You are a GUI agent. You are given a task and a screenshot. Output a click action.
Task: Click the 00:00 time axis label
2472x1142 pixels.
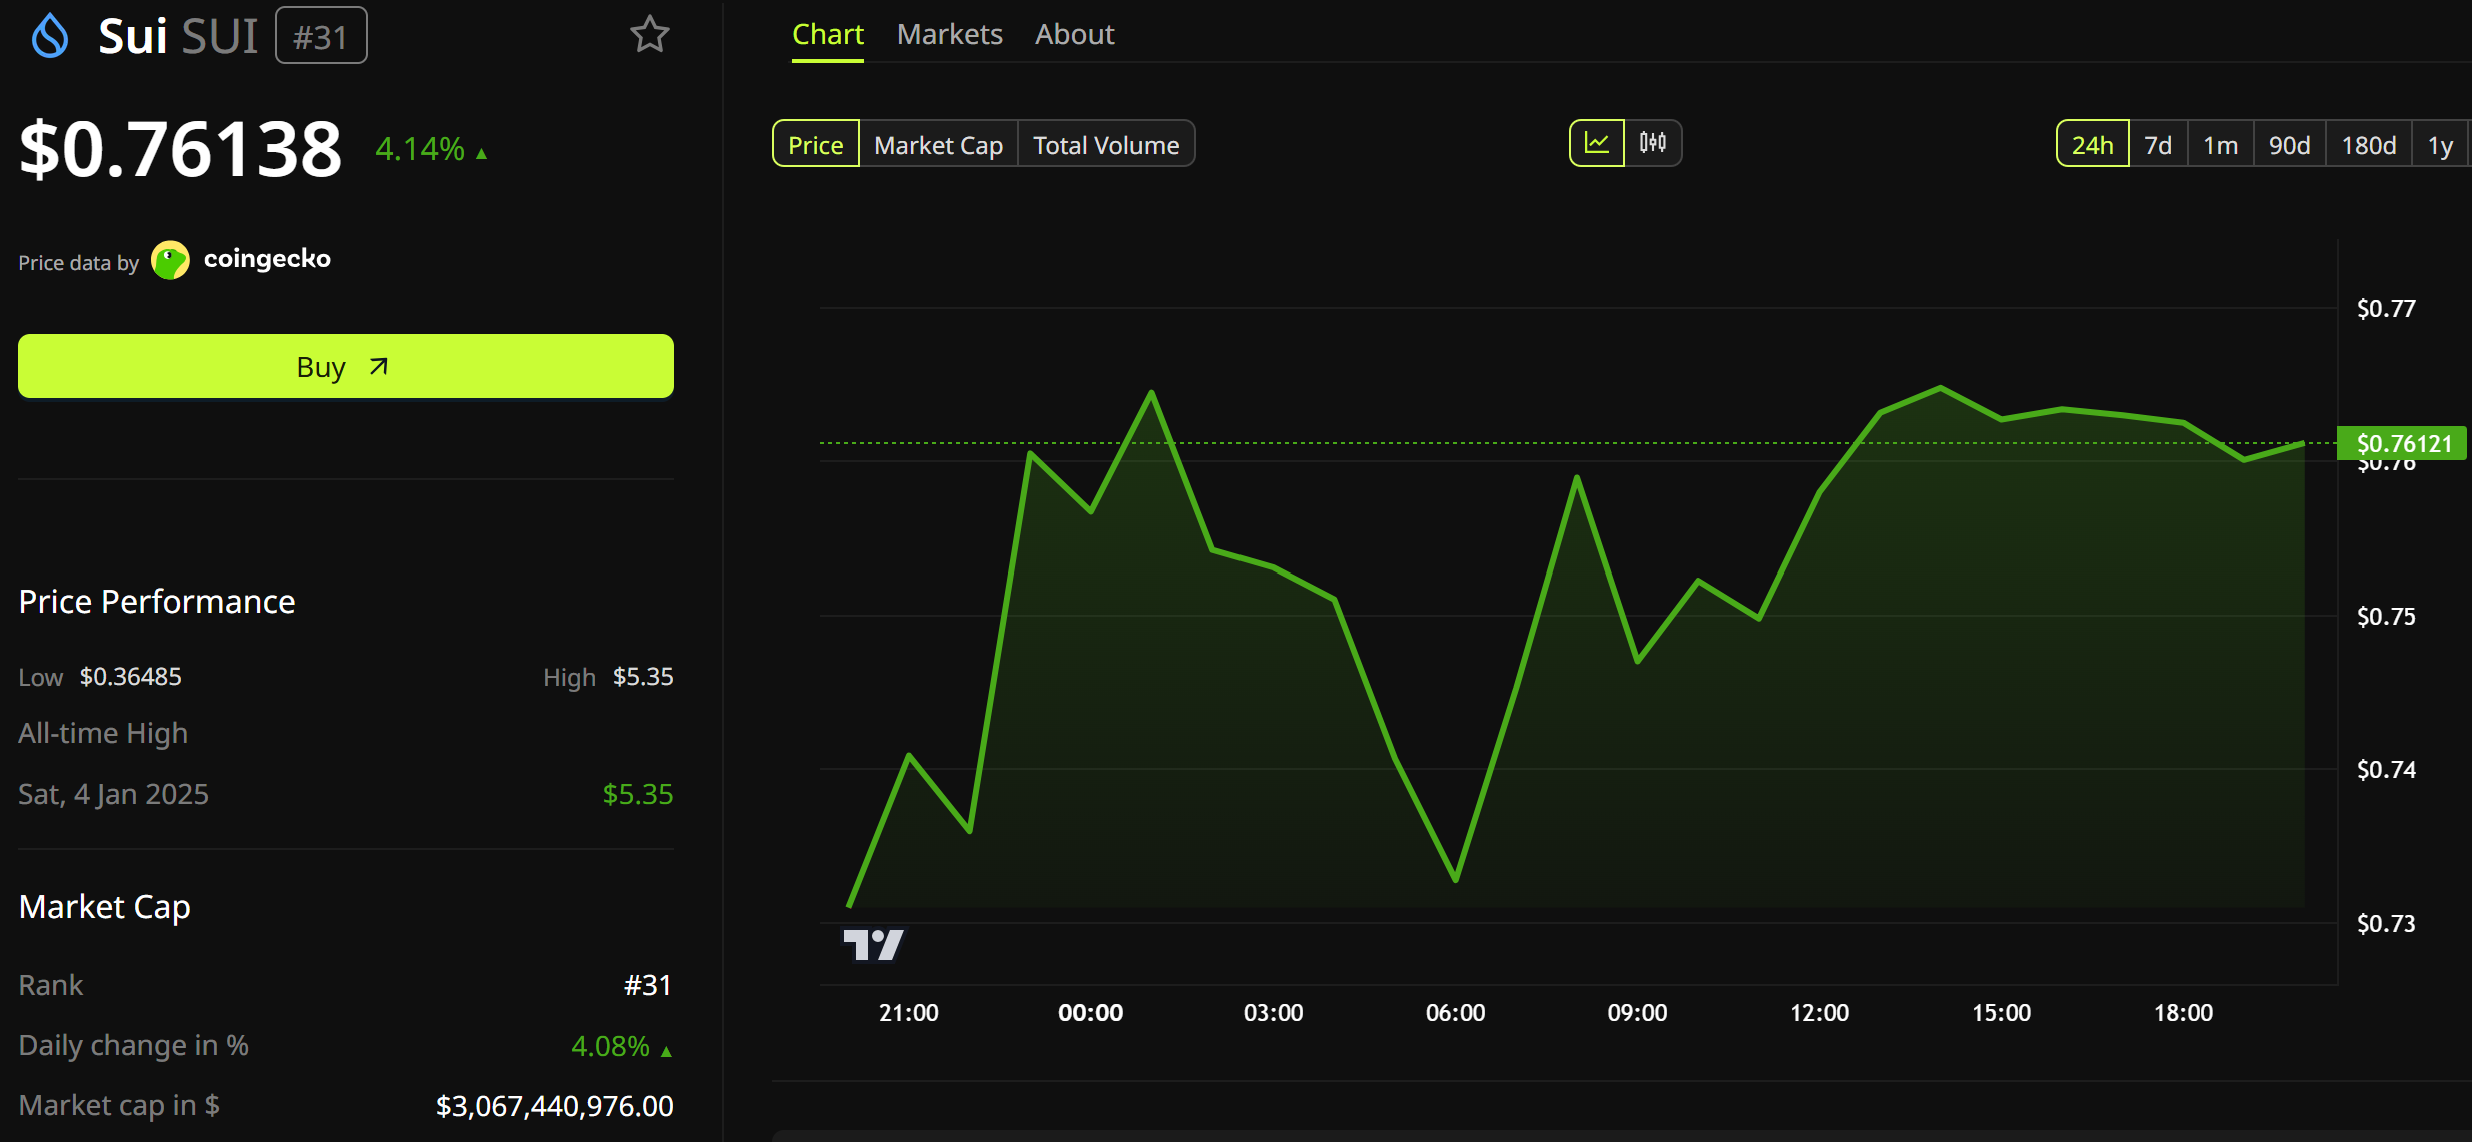[1090, 1013]
